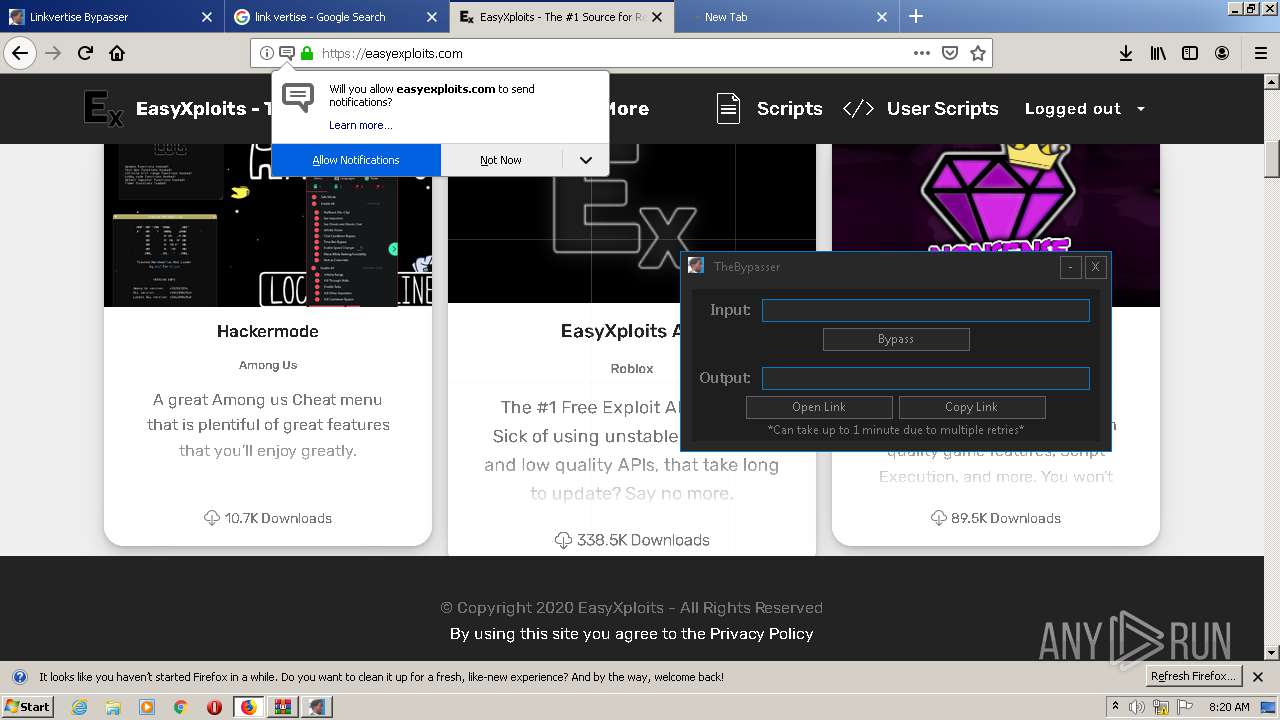
Task: Switch to link vertise Google Search tab
Action: pos(336,17)
